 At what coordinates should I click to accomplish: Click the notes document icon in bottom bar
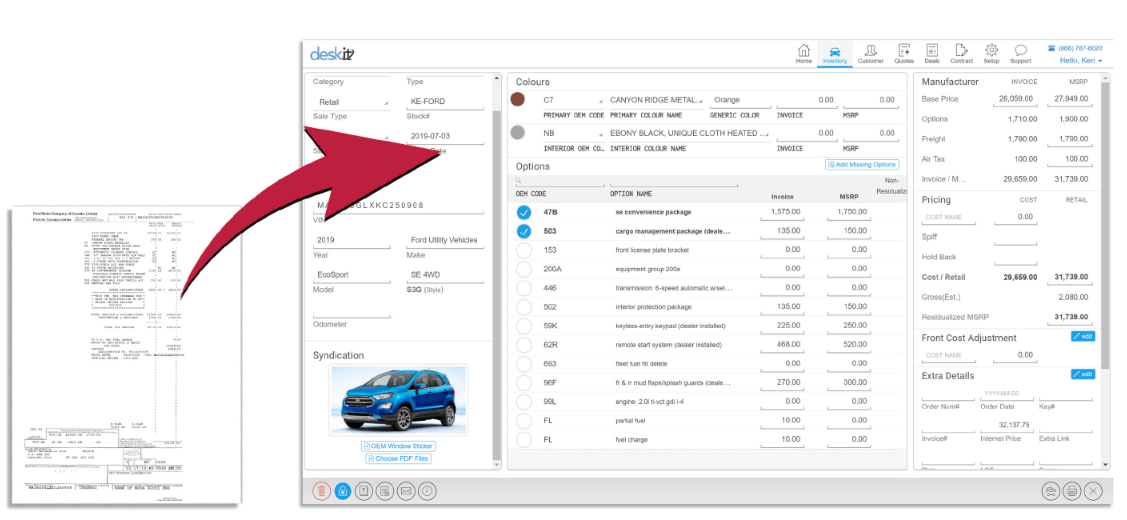[385, 491]
